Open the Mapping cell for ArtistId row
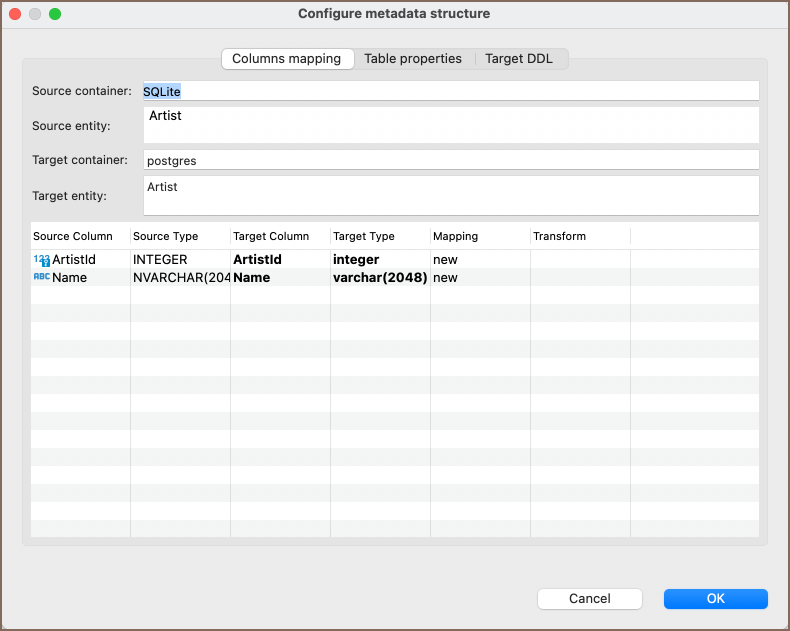Image resolution: width=790 pixels, height=631 pixels. [x=479, y=260]
